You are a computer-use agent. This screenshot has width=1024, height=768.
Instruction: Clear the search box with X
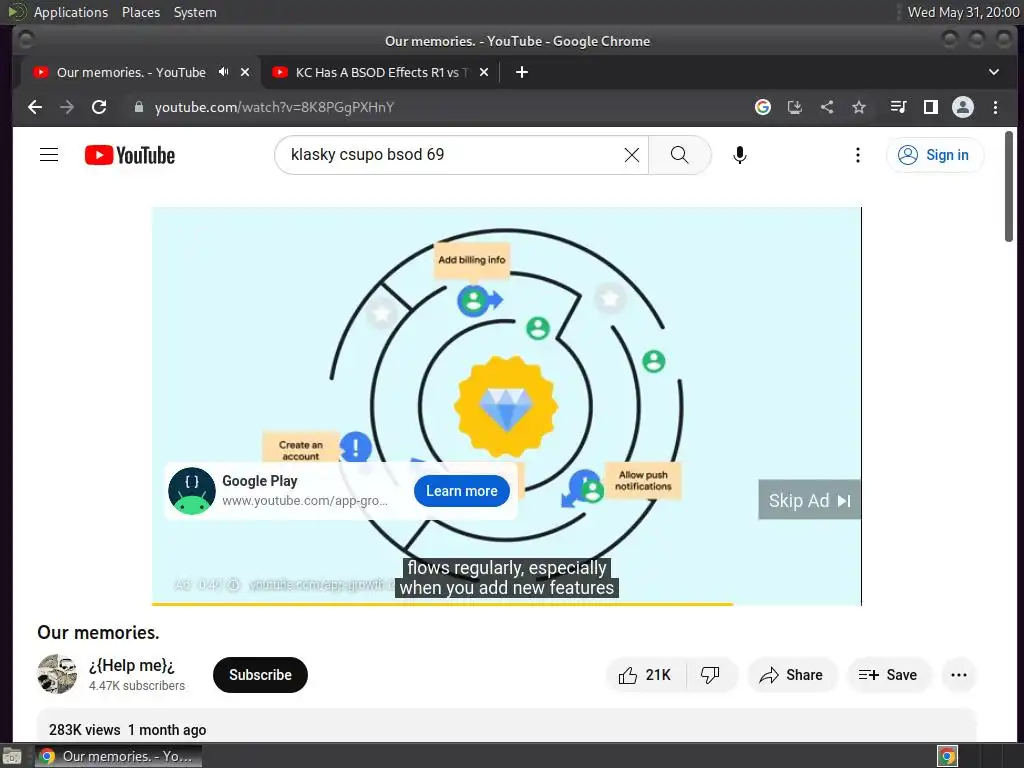point(632,155)
